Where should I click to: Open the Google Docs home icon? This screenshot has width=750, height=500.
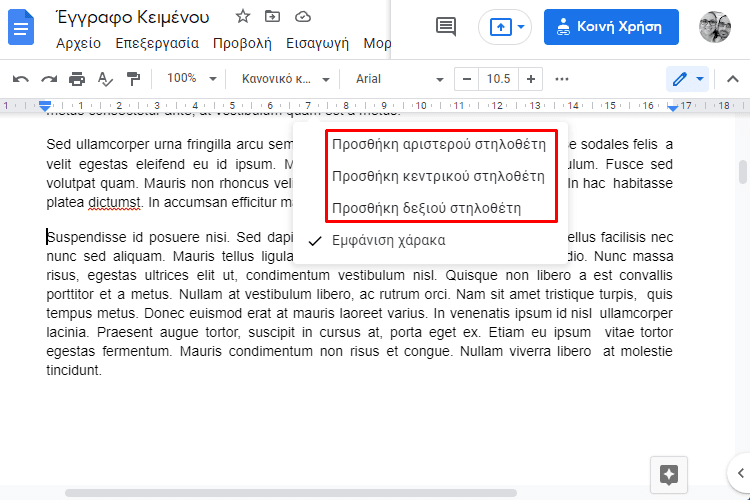point(21,28)
